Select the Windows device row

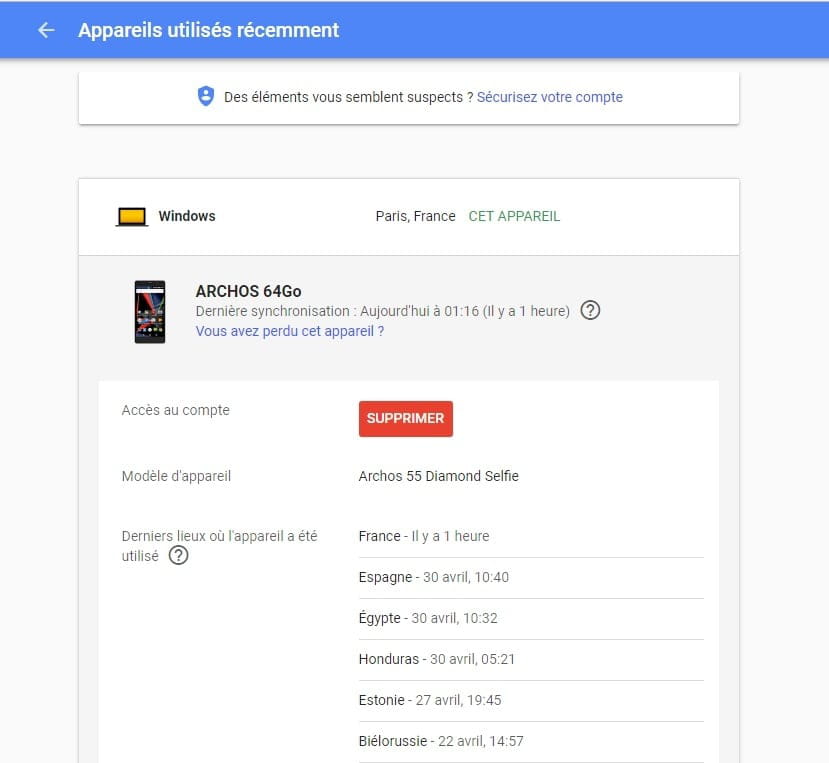409,217
